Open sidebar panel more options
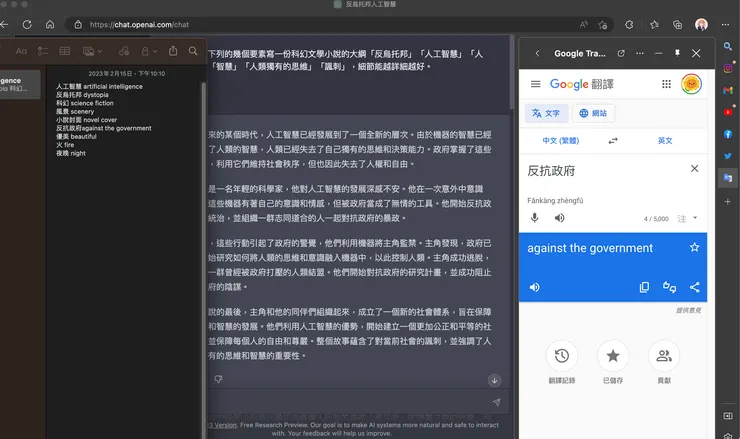The width and height of the screenshot is (740, 439). pyautogui.click(x=639, y=53)
